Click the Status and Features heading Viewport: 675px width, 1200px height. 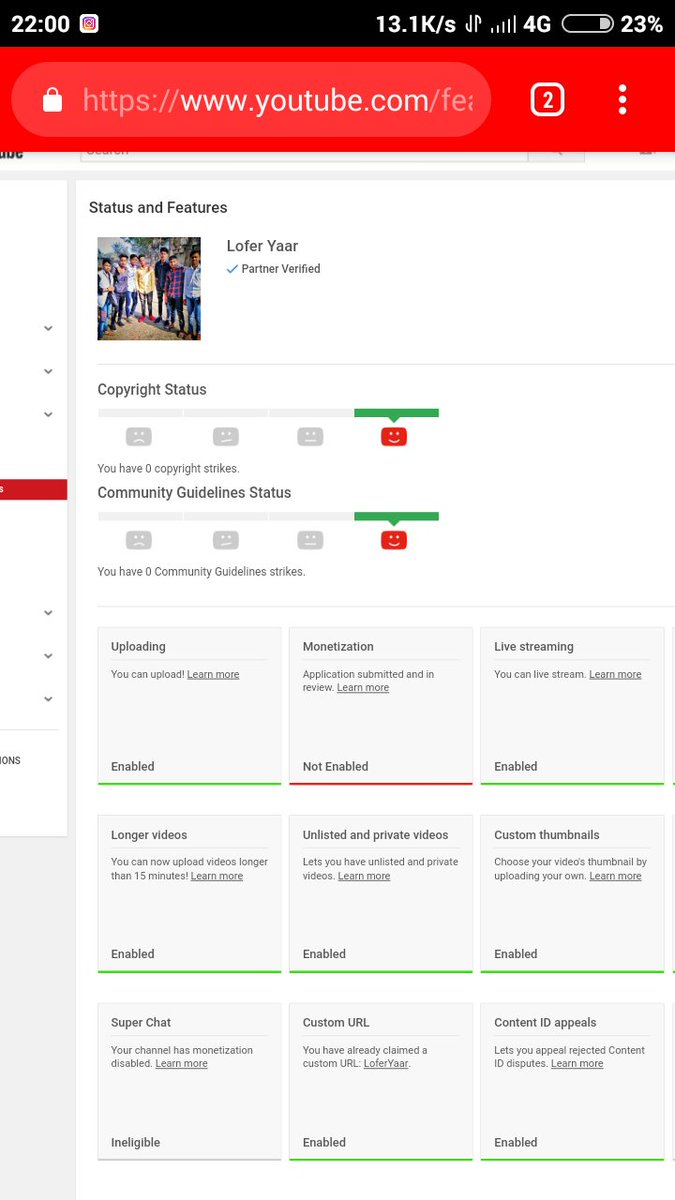tap(158, 208)
